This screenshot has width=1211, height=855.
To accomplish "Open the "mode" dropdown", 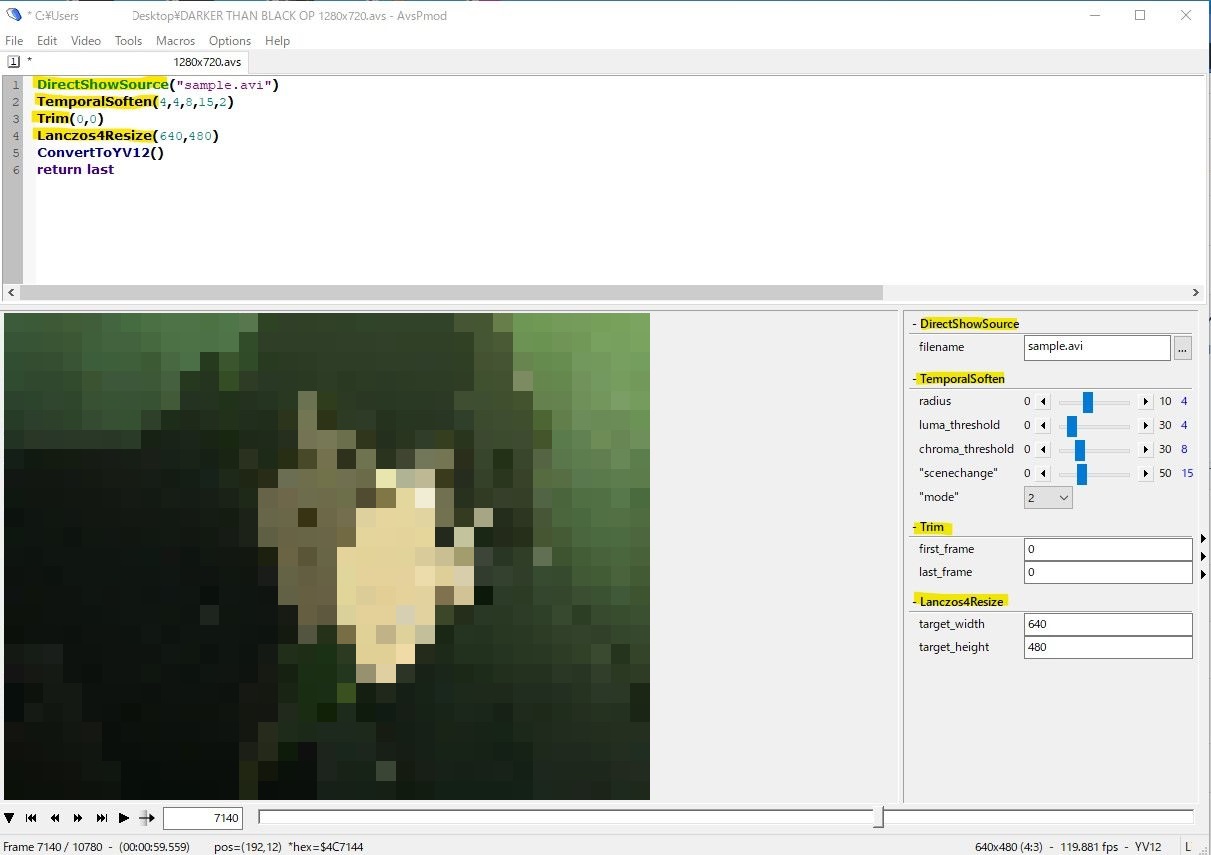I will [1048, 497].
